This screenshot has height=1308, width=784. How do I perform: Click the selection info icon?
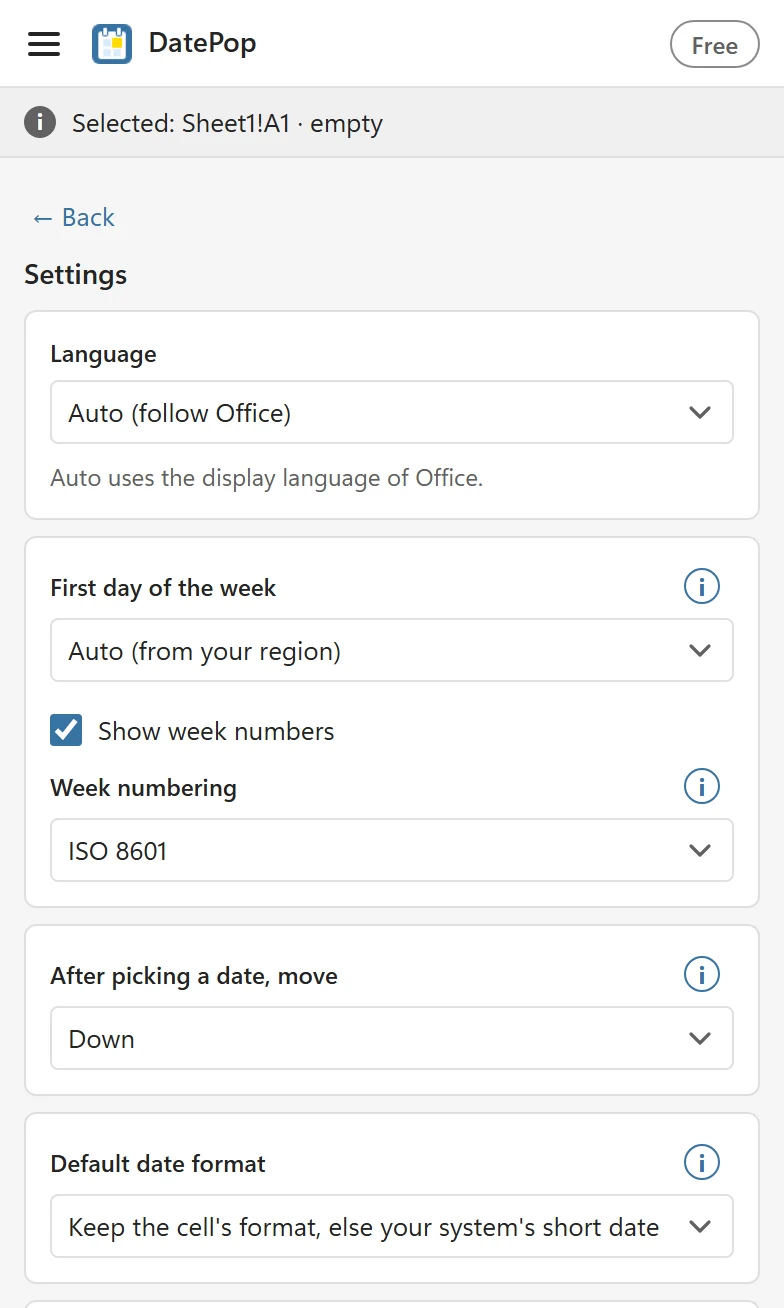40,123
